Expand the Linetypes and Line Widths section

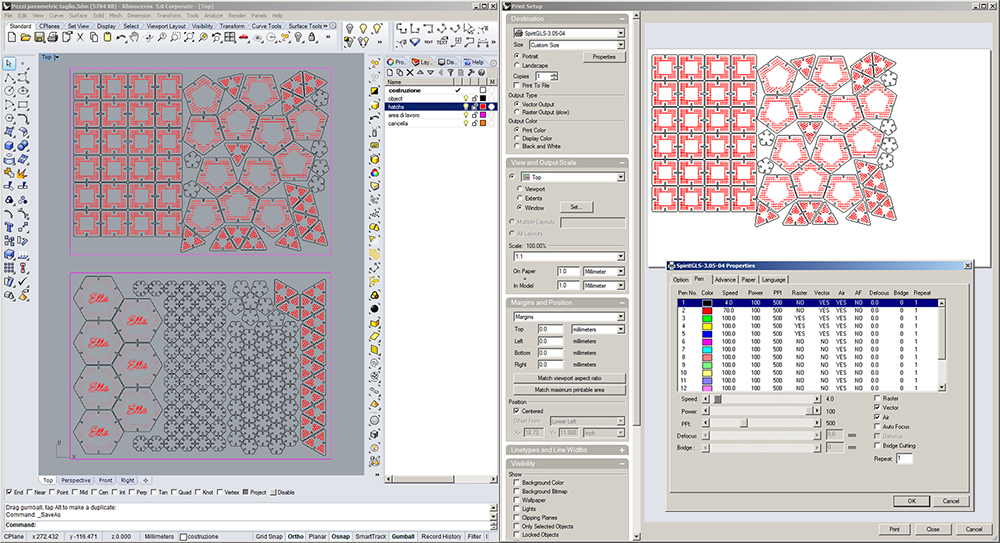click(622, 450)
